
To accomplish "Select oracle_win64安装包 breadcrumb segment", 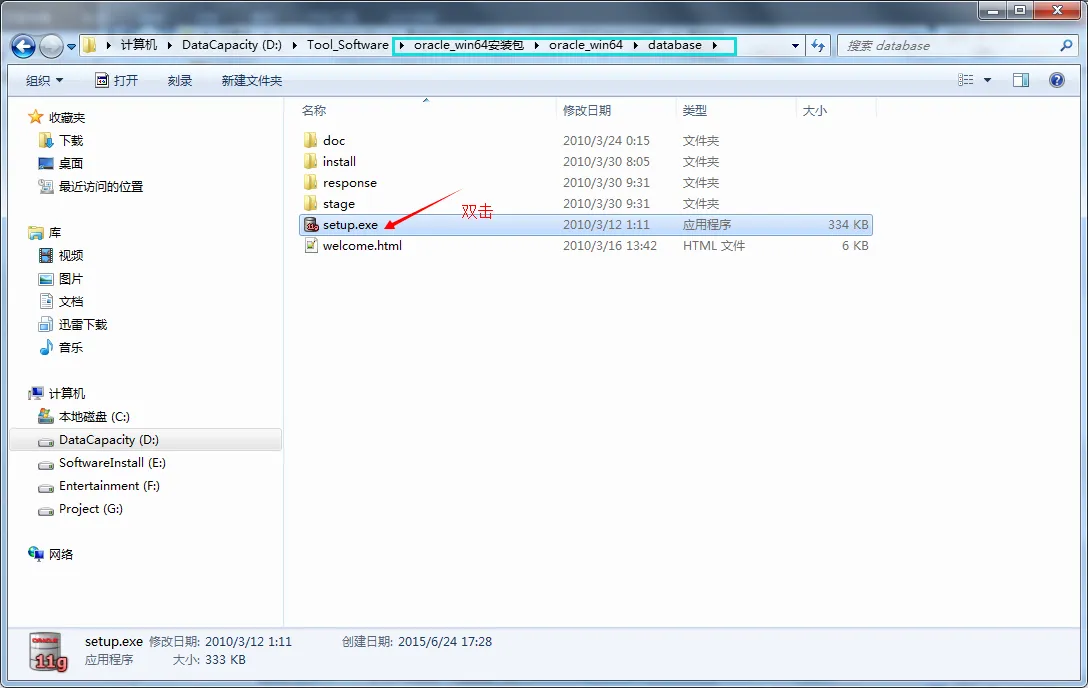I will [468, 45].
